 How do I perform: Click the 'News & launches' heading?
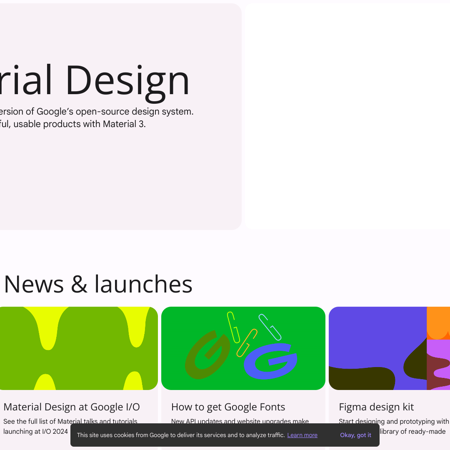point(98,284)
